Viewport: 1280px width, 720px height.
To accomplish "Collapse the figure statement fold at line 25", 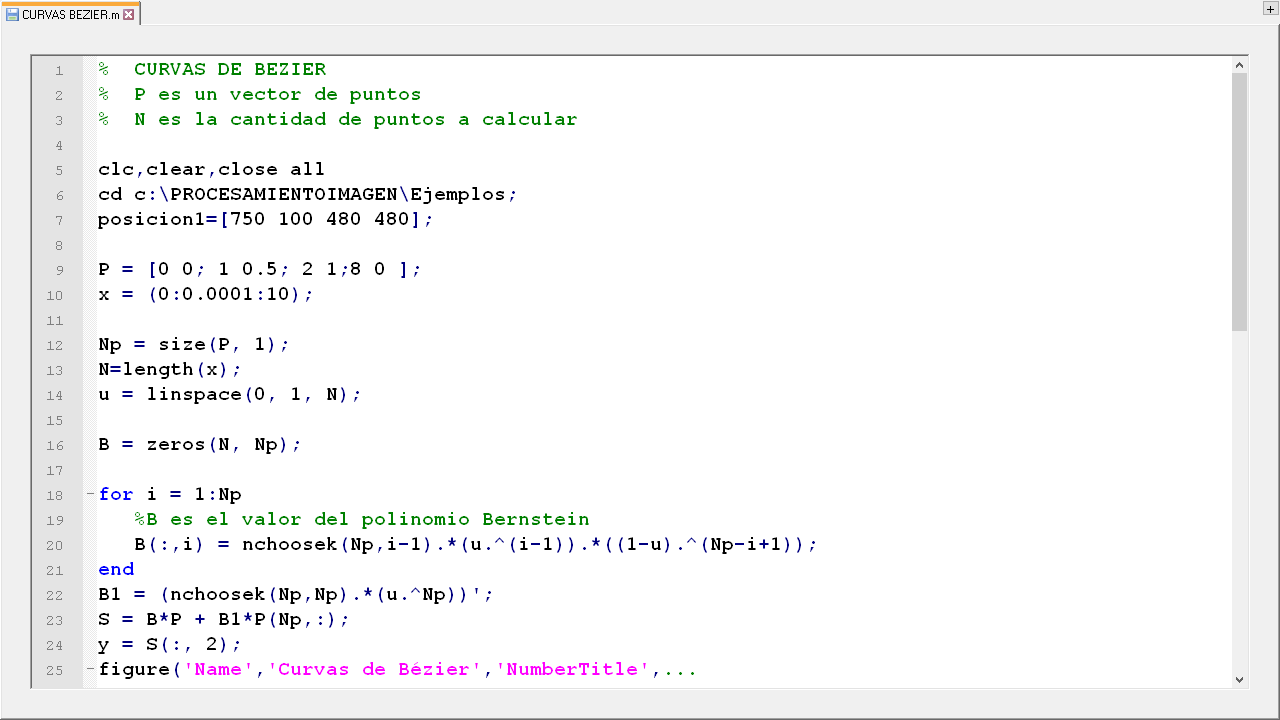I will [x=90, y=669].
